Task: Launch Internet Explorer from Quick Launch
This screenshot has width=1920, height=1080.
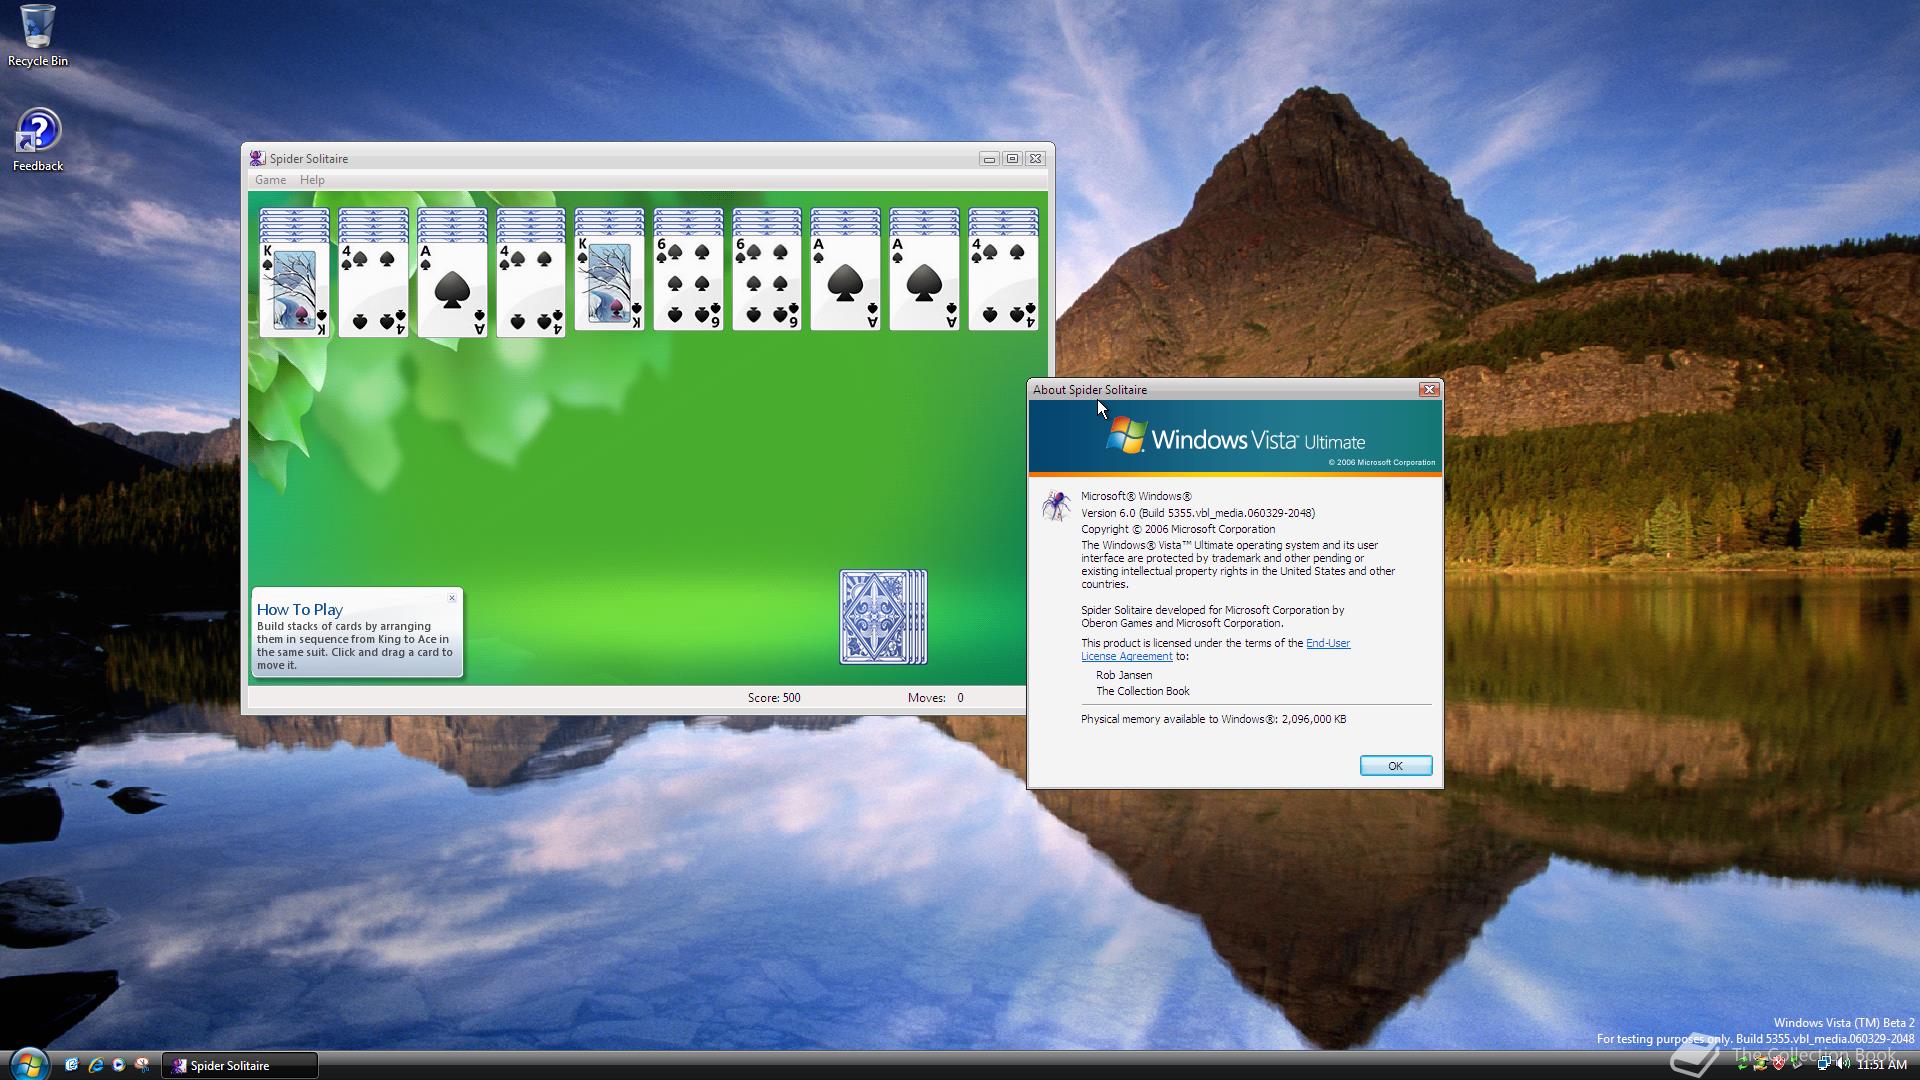Action: pos(96,1065)
